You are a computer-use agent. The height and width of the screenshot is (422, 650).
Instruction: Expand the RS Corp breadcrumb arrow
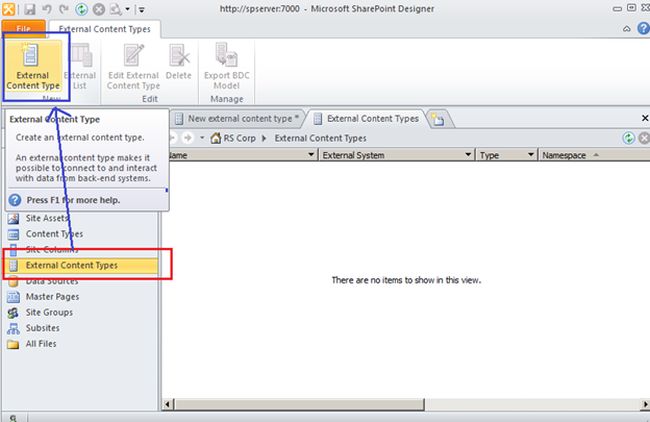tap(264, 138)
